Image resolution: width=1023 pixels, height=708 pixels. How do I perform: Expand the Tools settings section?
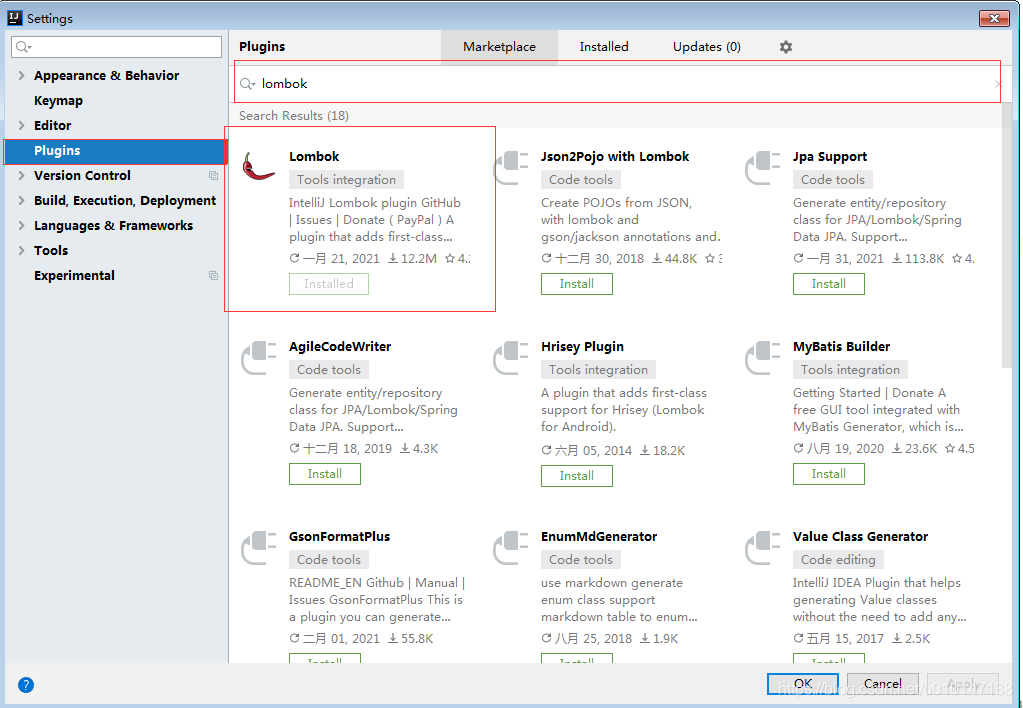[22, 251]
